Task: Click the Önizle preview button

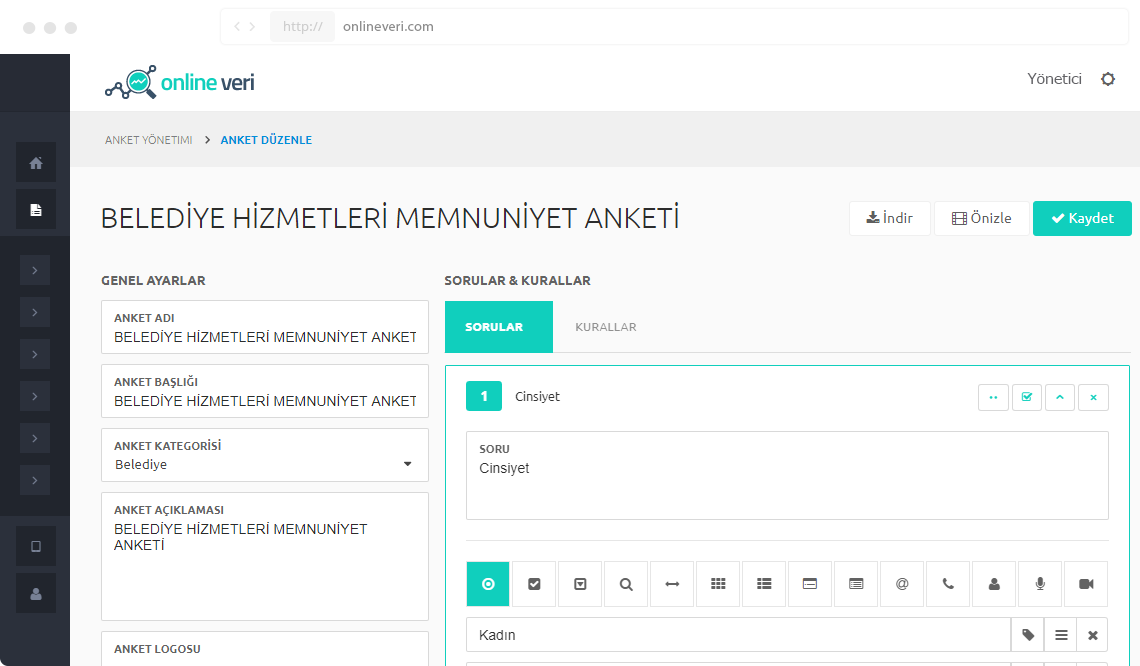Action: click(981, 218)
